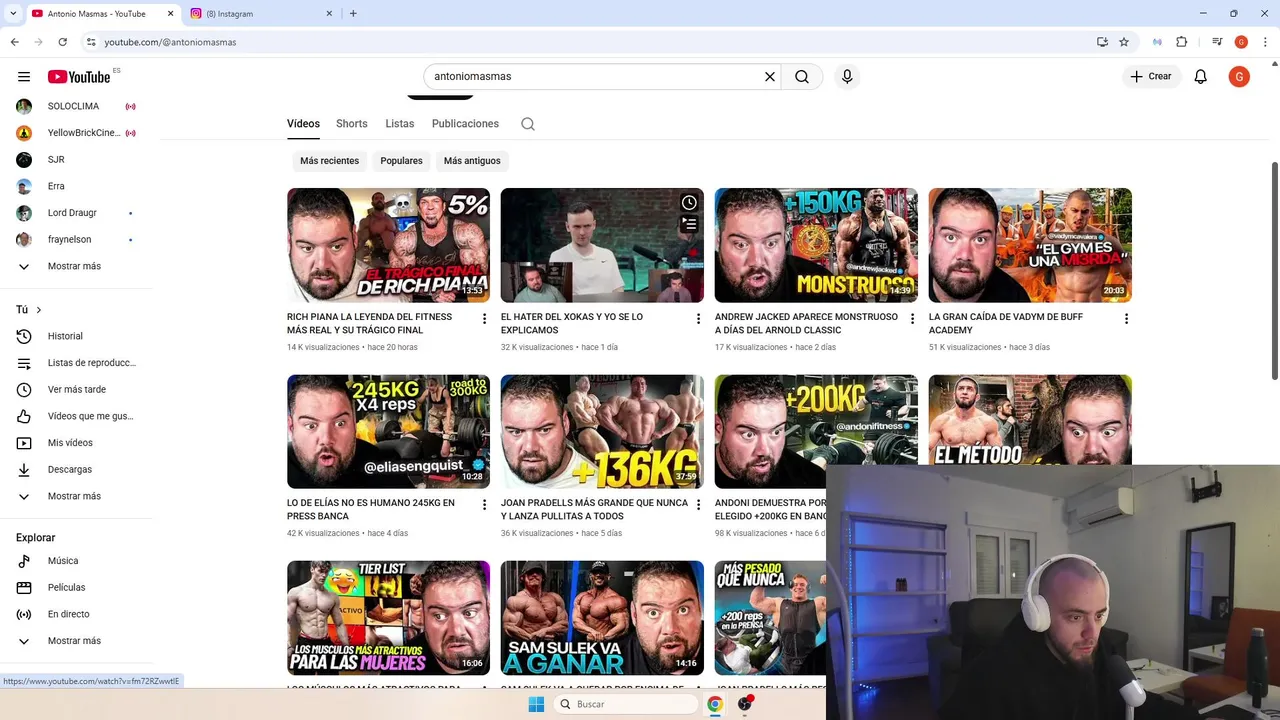
Task: Open Chrome tab search dropdown
Action: click(x=13, y=13)
